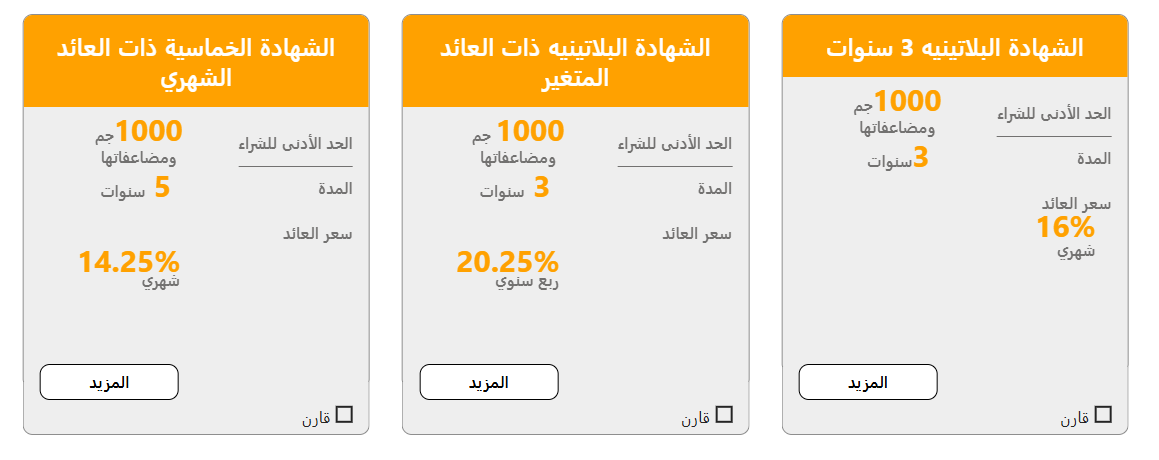Tick the قارن checkbox on the 3-year Platinum certificate card
Image resolution: width=1159 pixels, height=460 pixels.
[1104, 415]
